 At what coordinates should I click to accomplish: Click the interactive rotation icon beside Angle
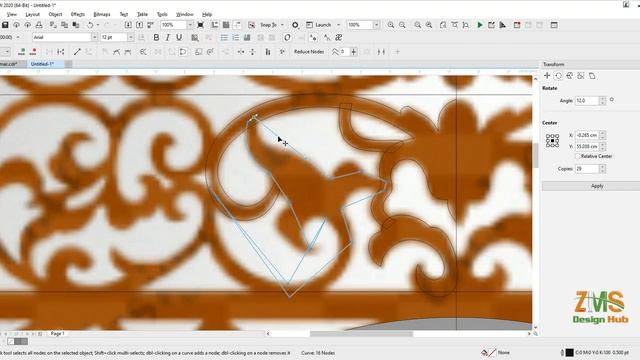(x=611, y=100)
